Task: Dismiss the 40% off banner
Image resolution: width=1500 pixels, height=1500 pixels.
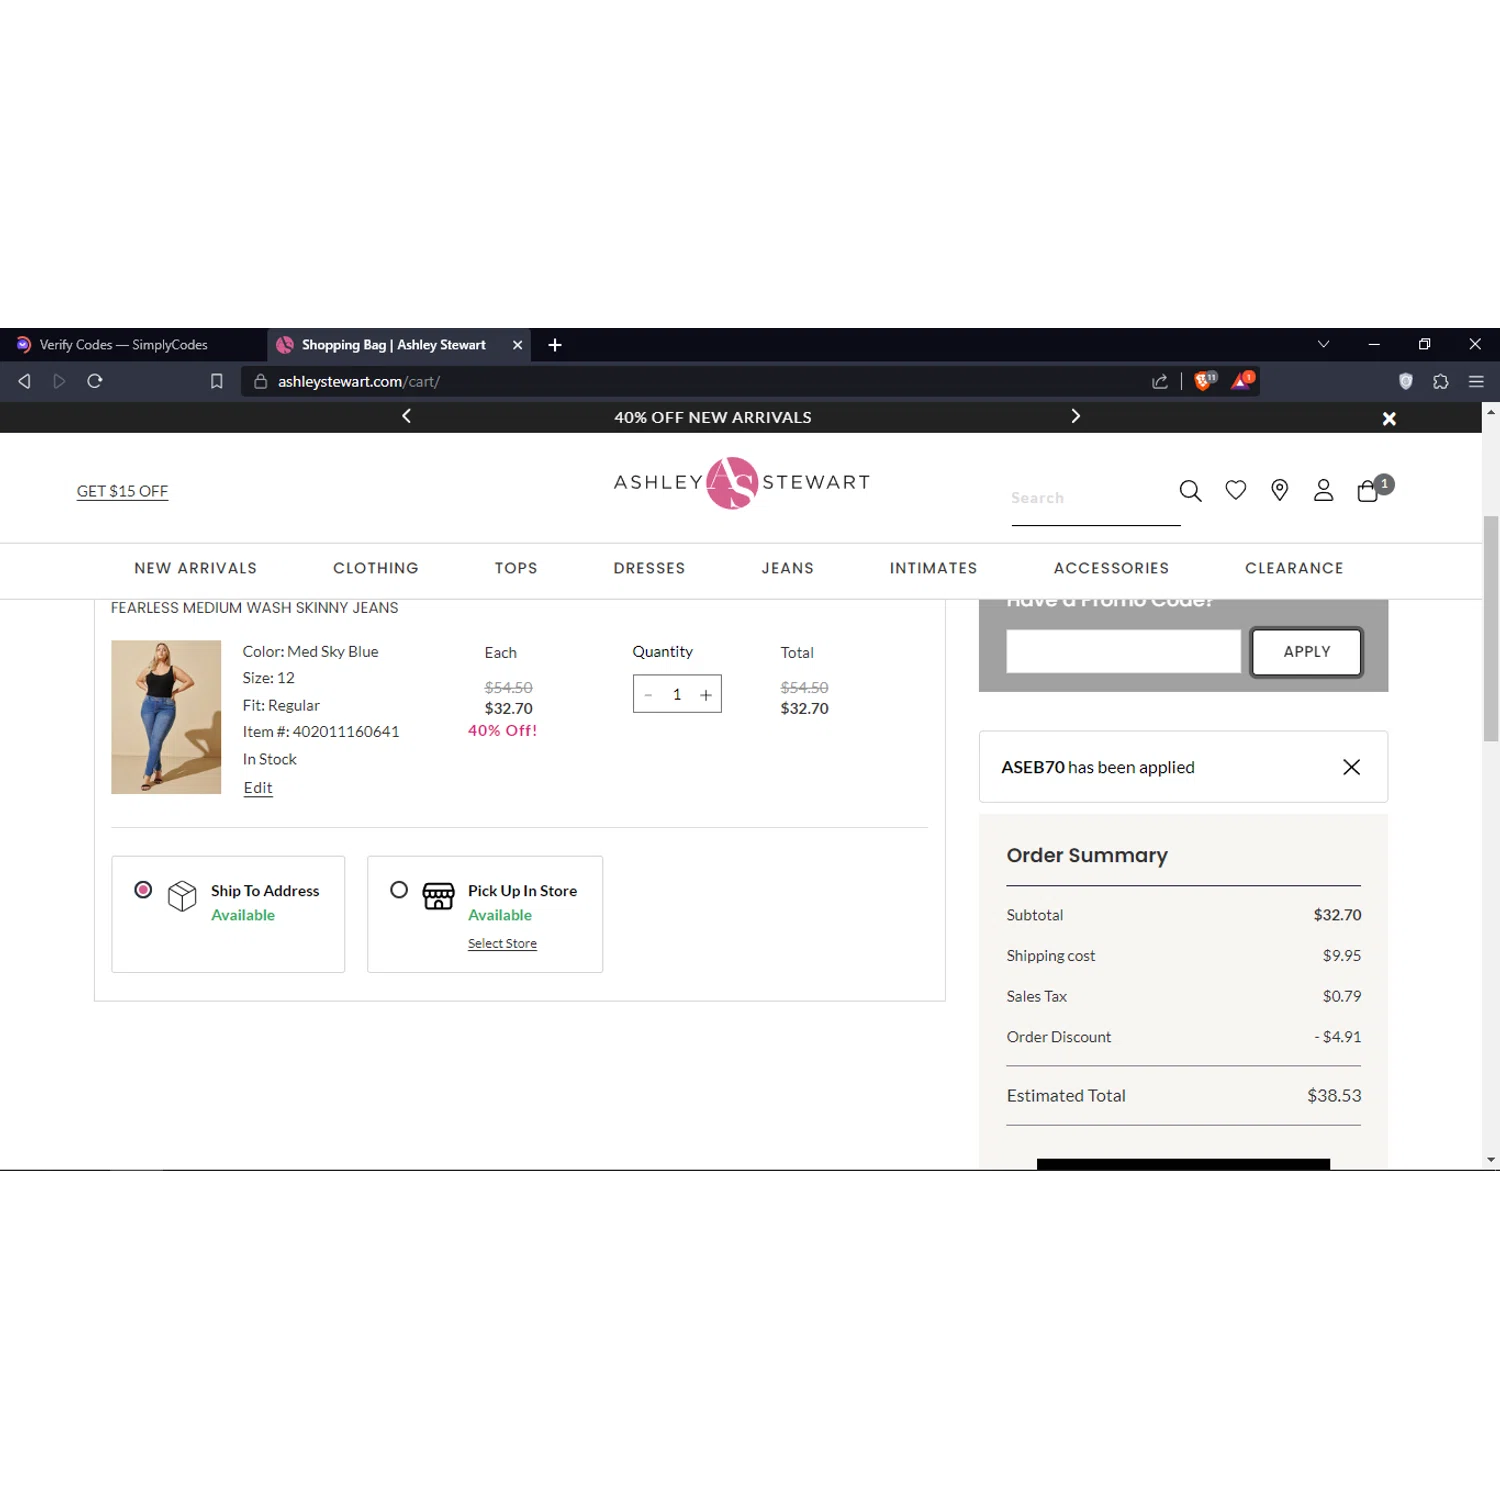Action: click(1389, 419)
